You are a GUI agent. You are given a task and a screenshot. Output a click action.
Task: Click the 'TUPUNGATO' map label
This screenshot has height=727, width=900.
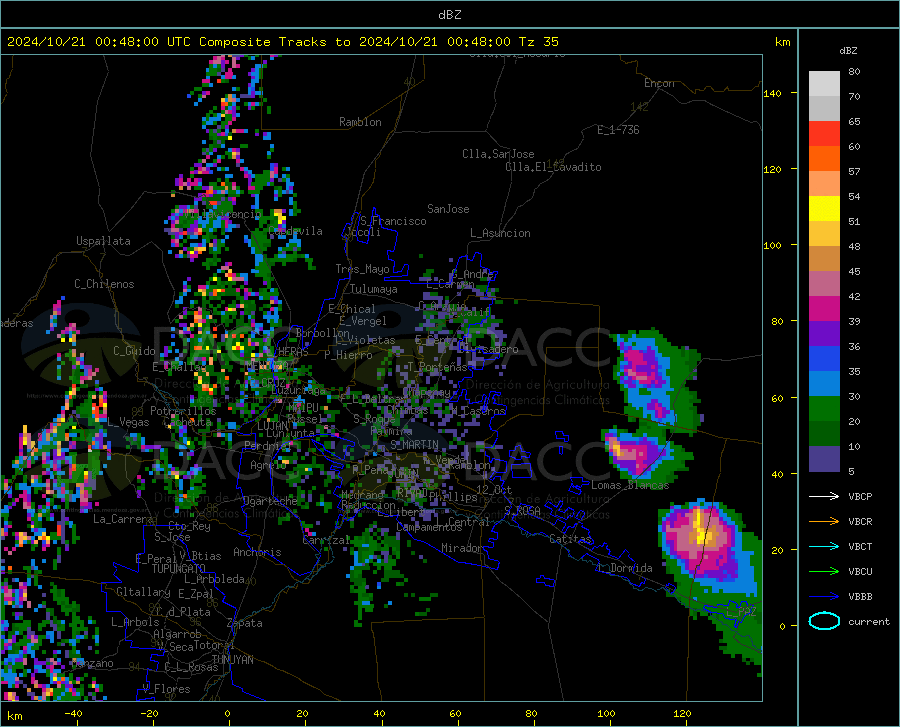[179, 569]
